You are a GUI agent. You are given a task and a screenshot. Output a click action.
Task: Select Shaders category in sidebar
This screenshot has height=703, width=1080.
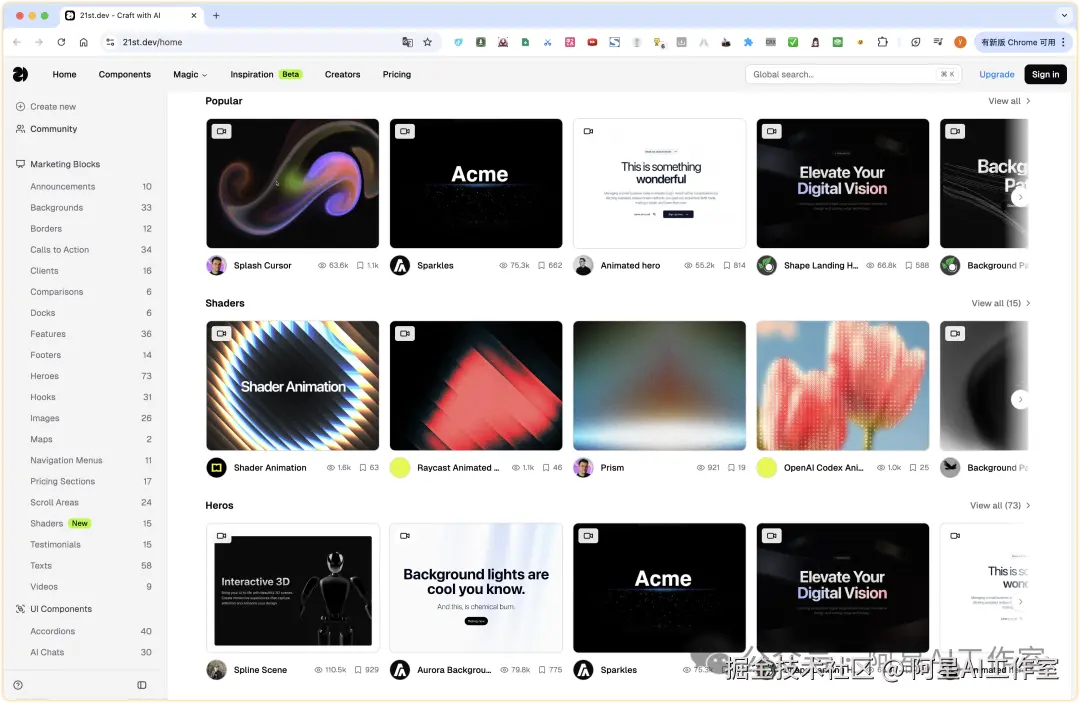point(46,523)
